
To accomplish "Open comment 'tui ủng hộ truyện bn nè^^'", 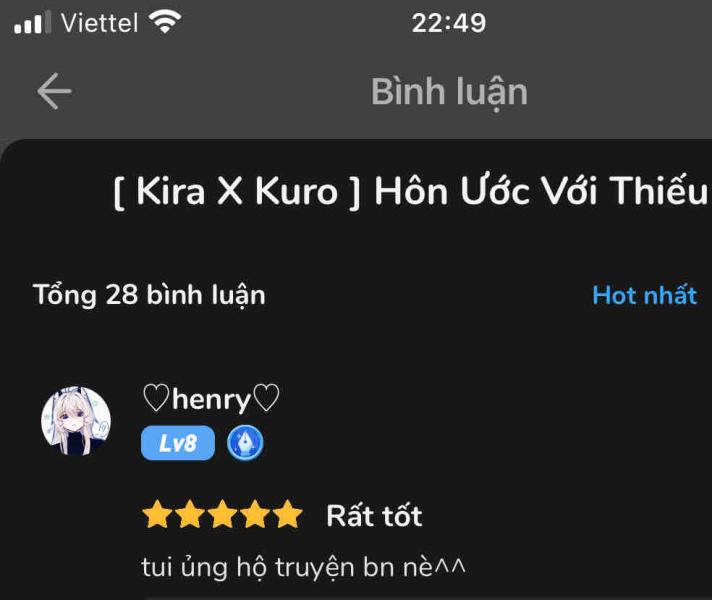I will click(x=303, y=568).
